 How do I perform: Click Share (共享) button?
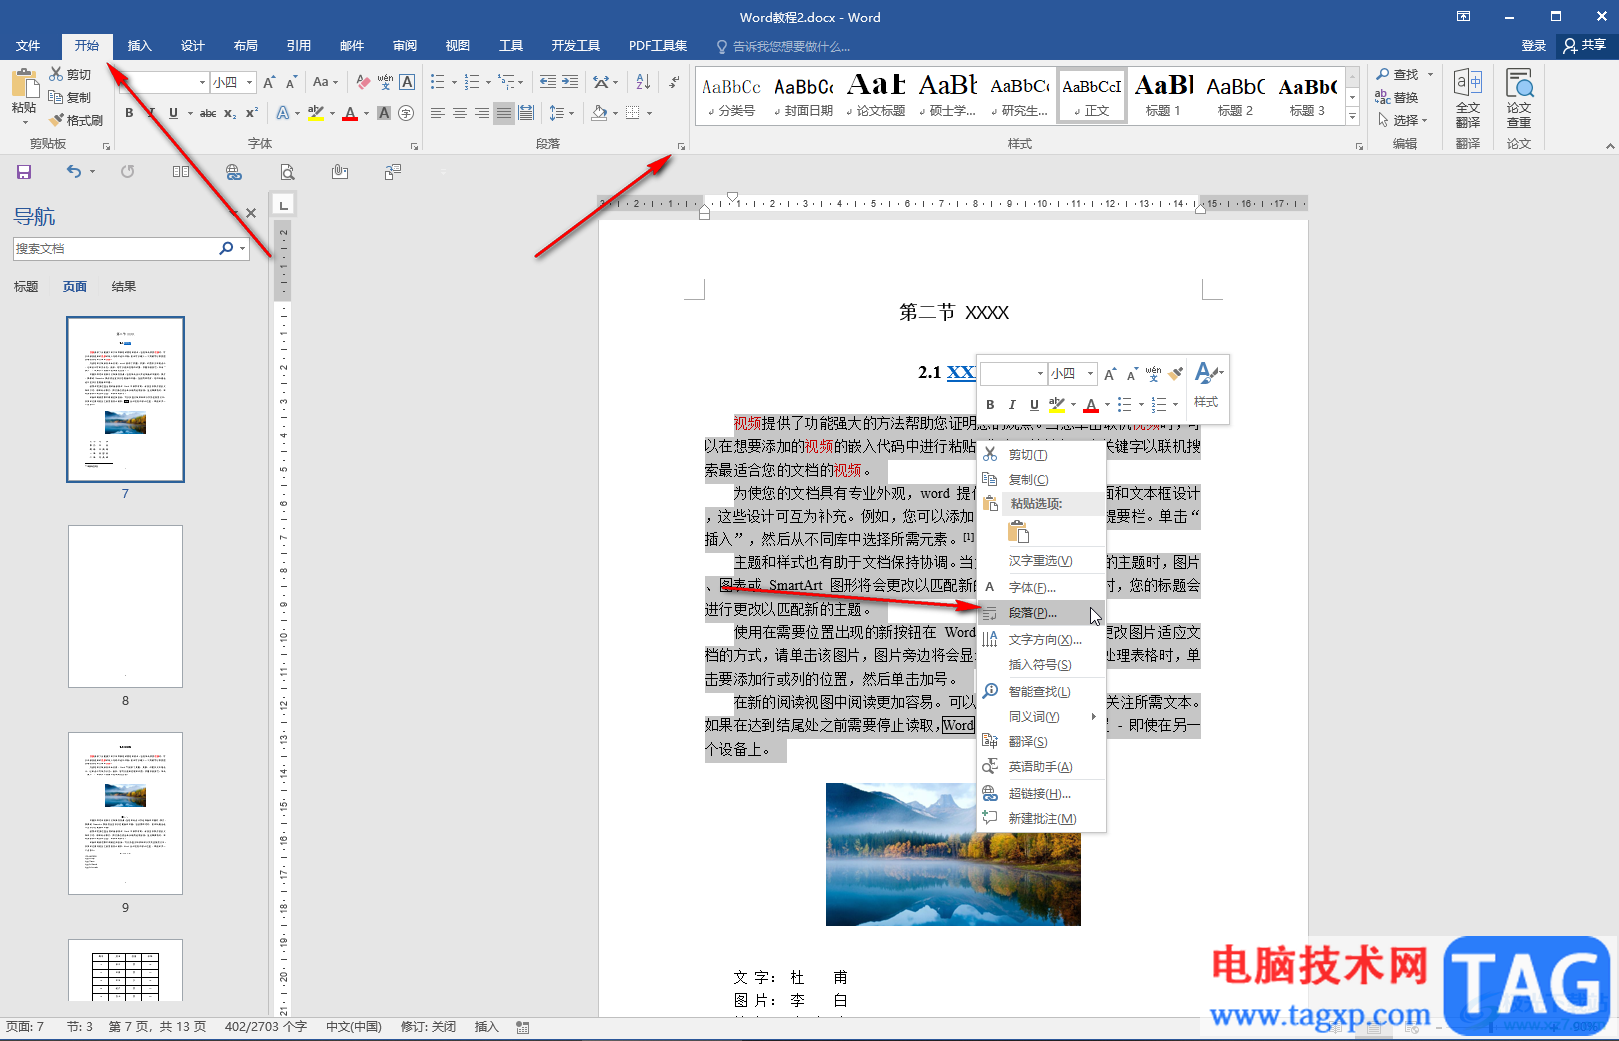click(x=1585, y=46)
